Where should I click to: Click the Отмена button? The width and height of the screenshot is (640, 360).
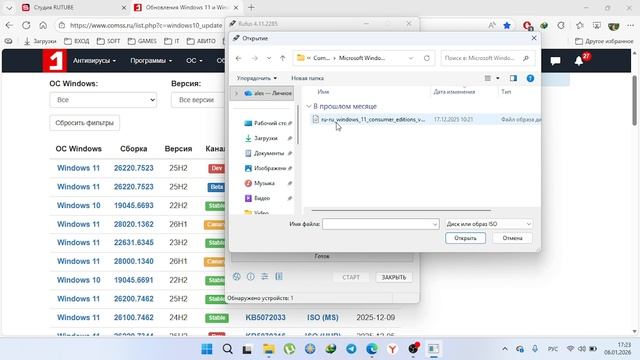coord(512,238)
